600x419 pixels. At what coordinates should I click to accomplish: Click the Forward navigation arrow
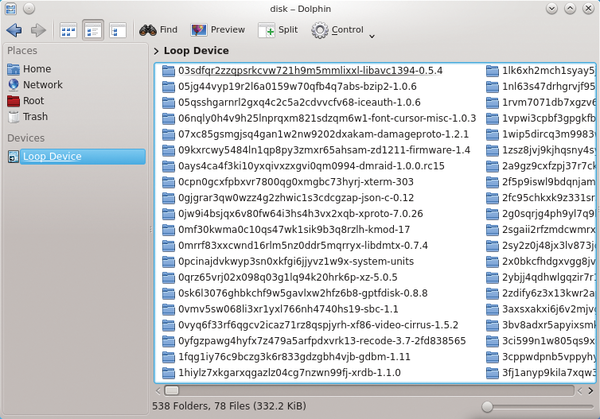click(38, 30)
